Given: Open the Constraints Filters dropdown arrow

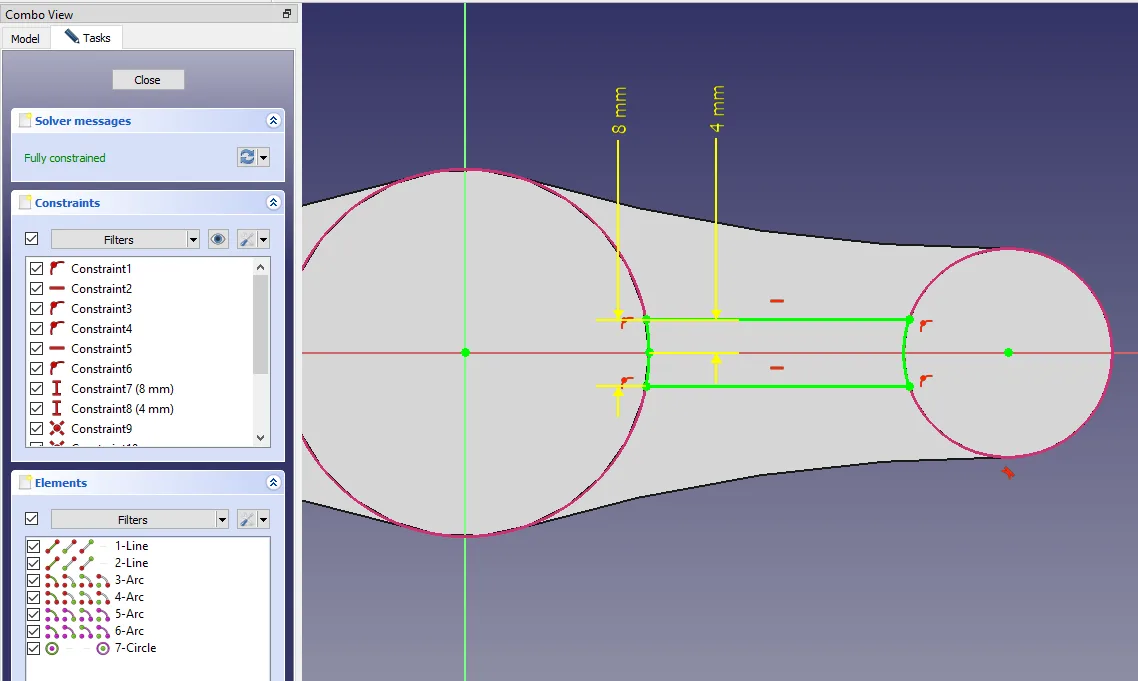Looking at the screenshot, I should [x=193, y=239].
